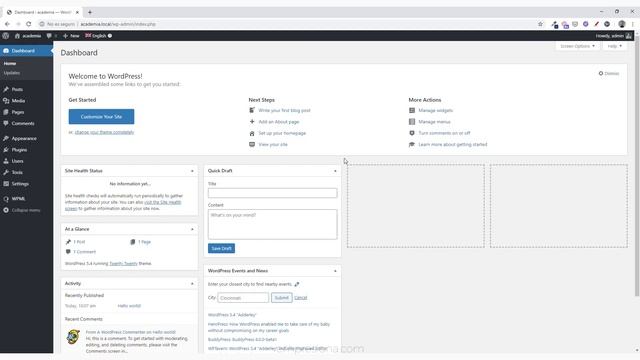This screenshot has height=360, width=640.
Task: Click Turn comments on or off link
Action: coord(444,133)
